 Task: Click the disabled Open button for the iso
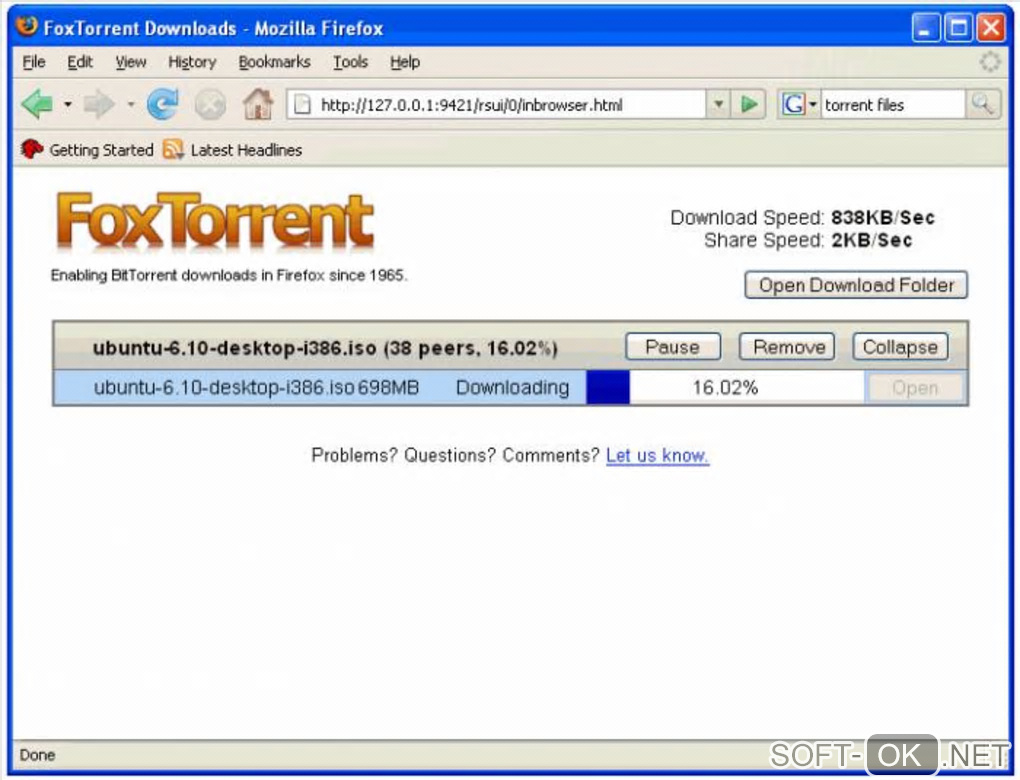point(915,388)
